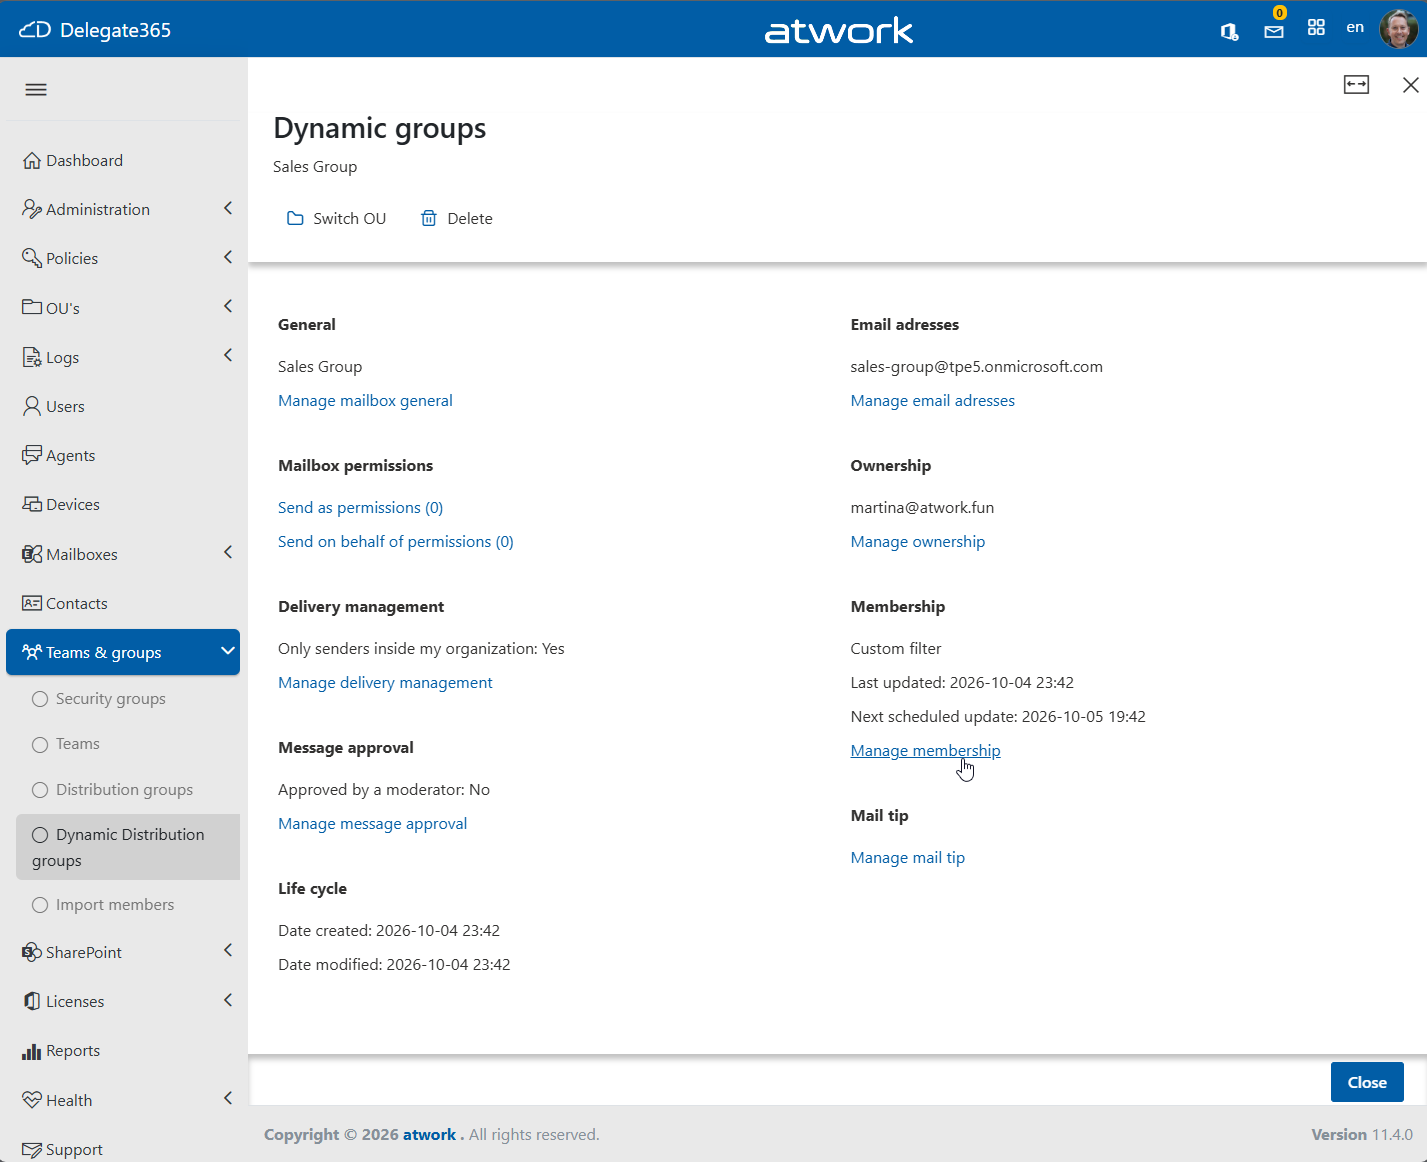Click the Users person icon
The height and width of the screenshot is (1162, 1427).
(x=32, y=406)
